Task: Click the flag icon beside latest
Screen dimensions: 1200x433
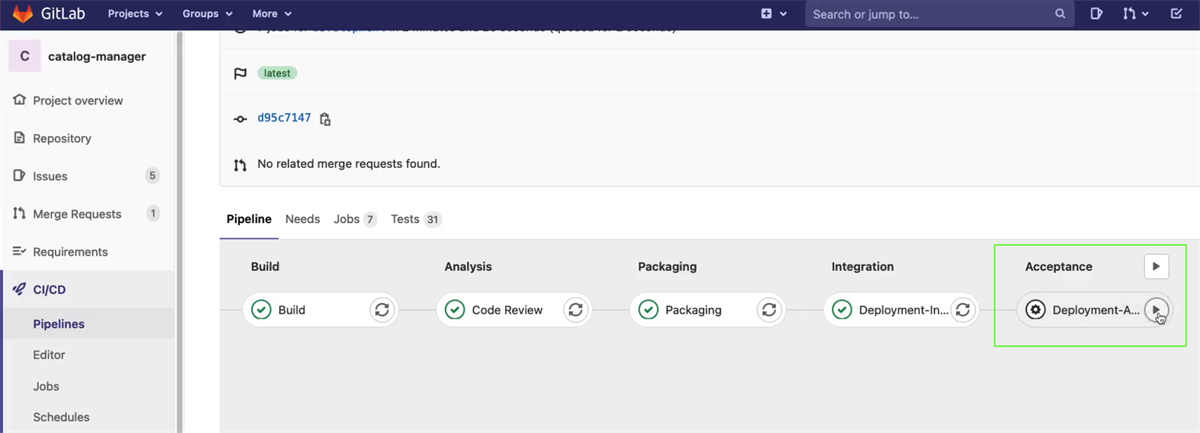Action: (x=240, y=73)
